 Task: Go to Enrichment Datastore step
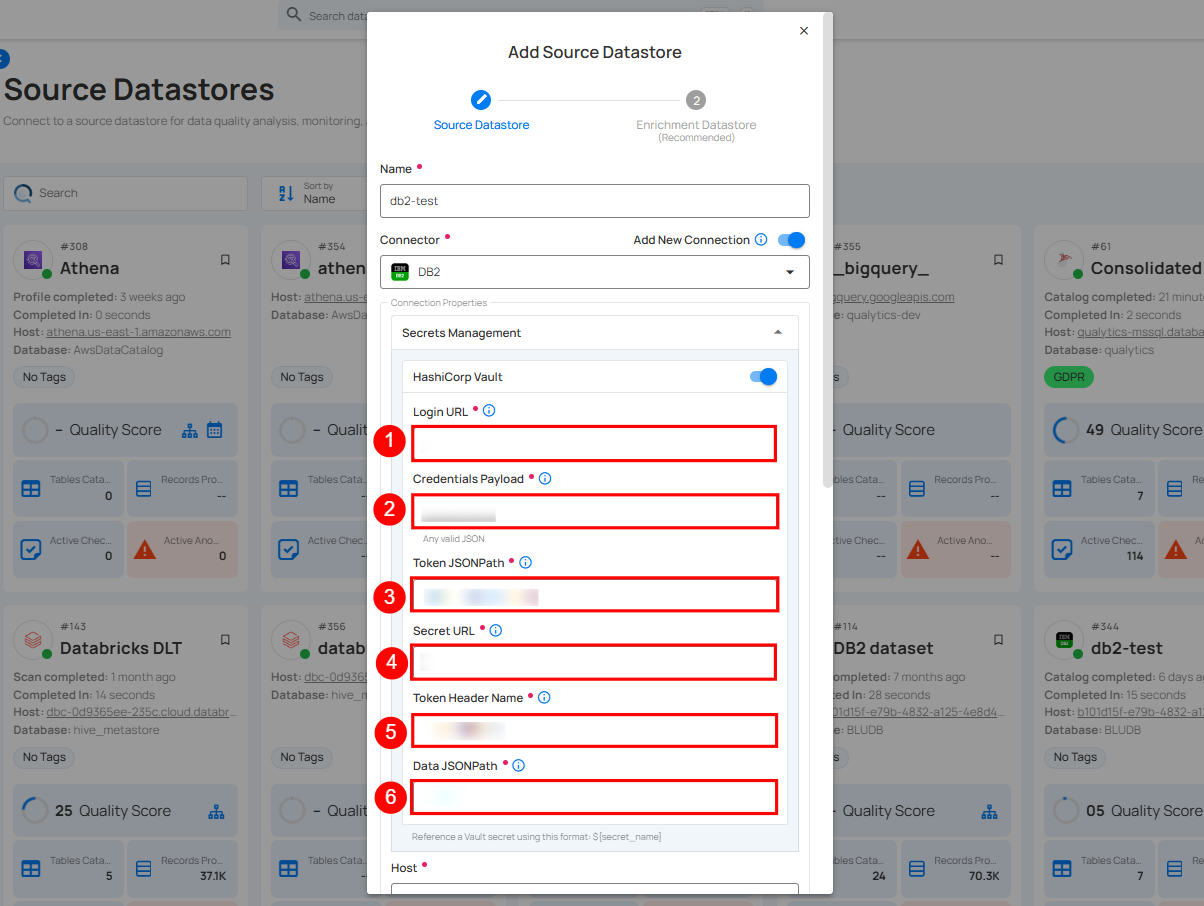[696, 101]
